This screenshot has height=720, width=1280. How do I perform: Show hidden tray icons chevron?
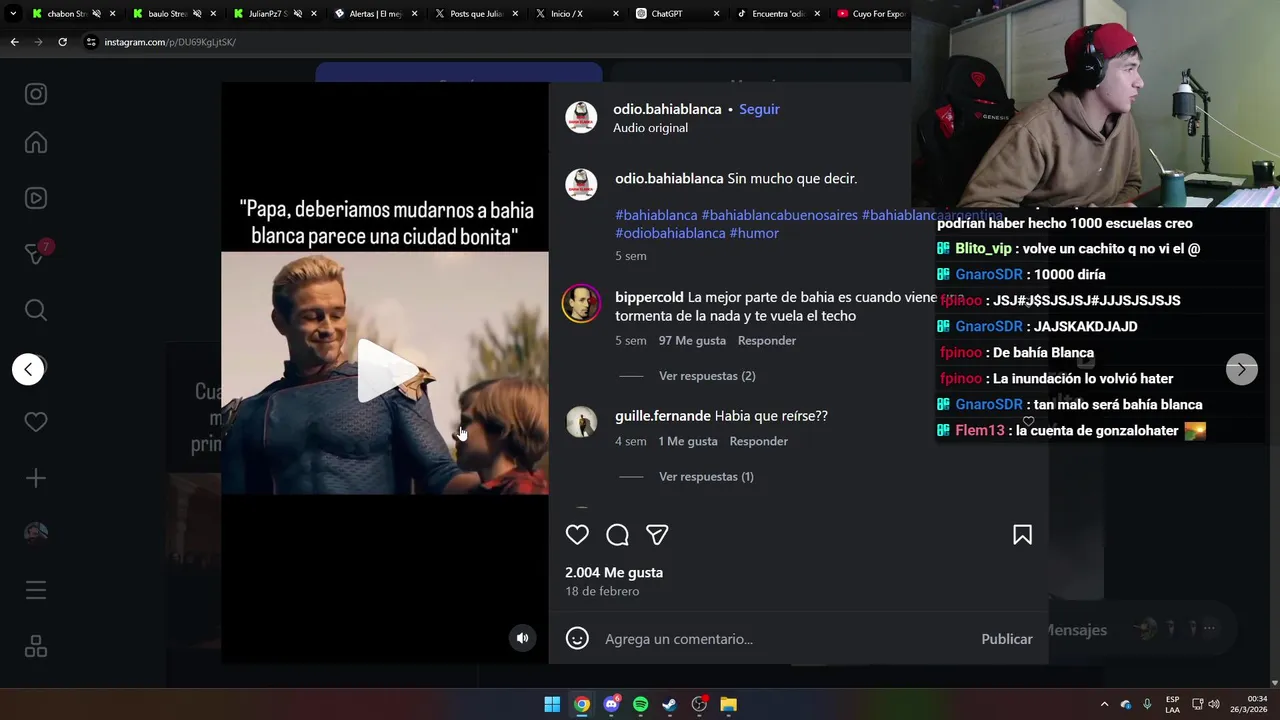[1104, 704]
